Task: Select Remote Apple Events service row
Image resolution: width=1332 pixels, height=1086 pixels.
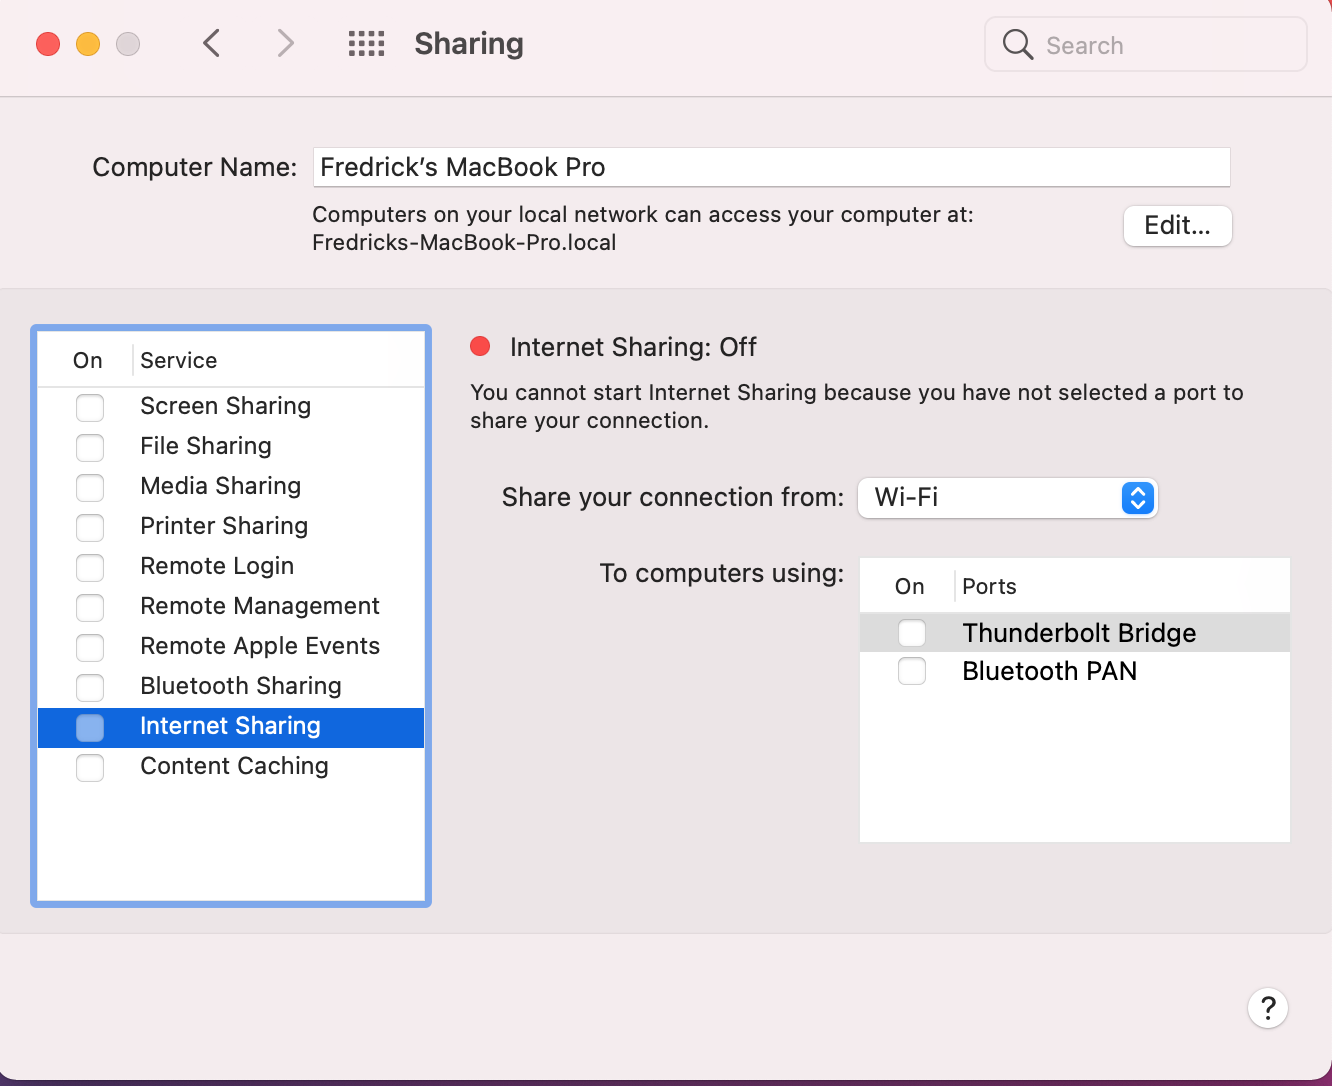Action: [x=231, y=646]
